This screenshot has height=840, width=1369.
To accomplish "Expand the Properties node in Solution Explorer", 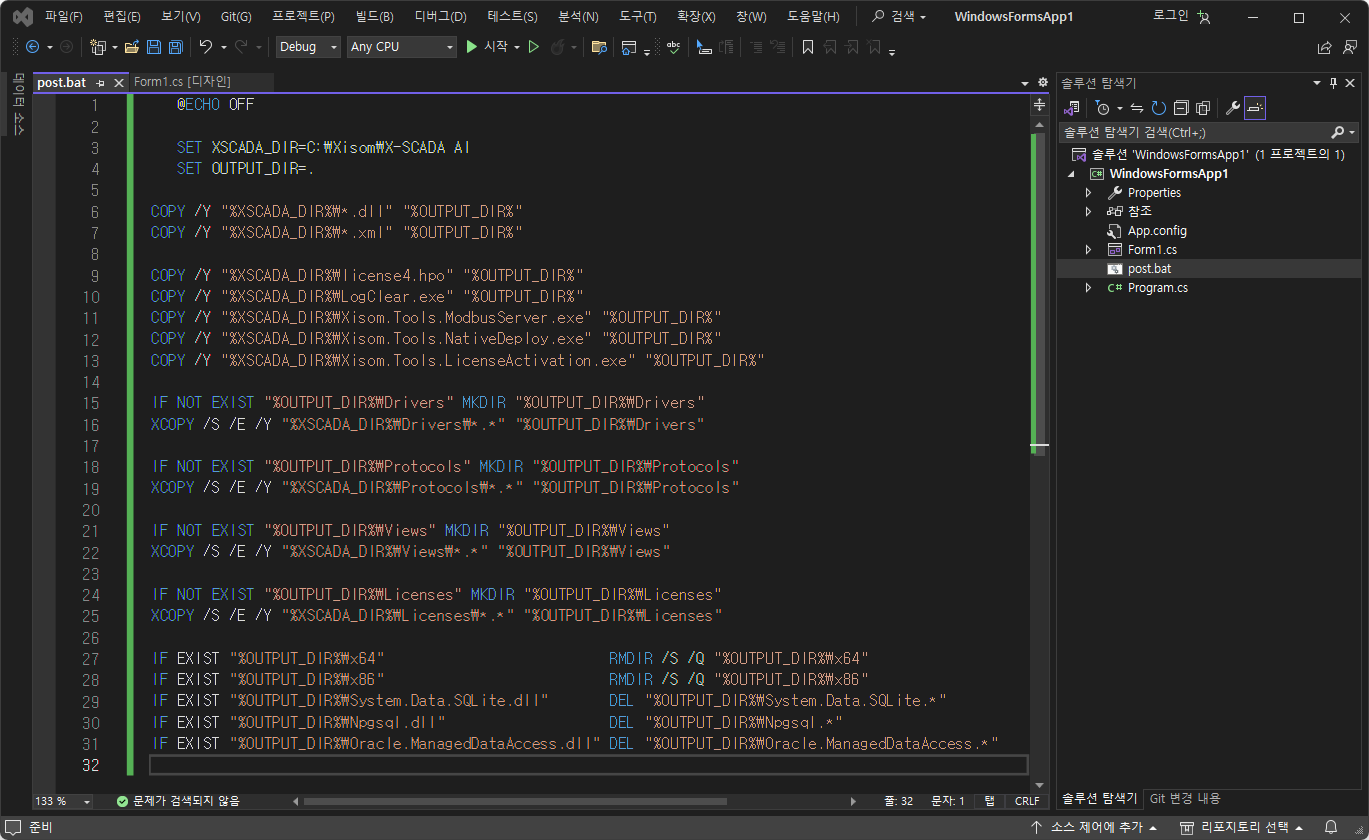I will [x=1088, y=192].
